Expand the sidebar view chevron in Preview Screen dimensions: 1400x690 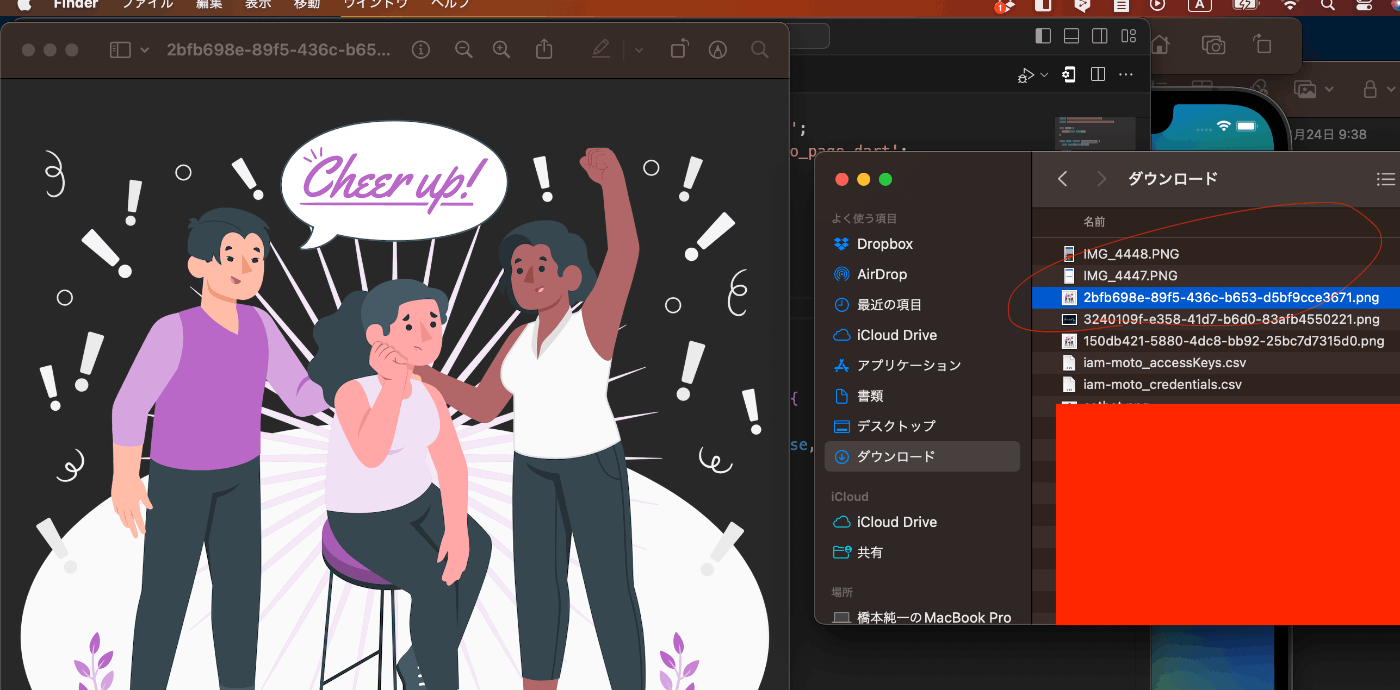145,50
